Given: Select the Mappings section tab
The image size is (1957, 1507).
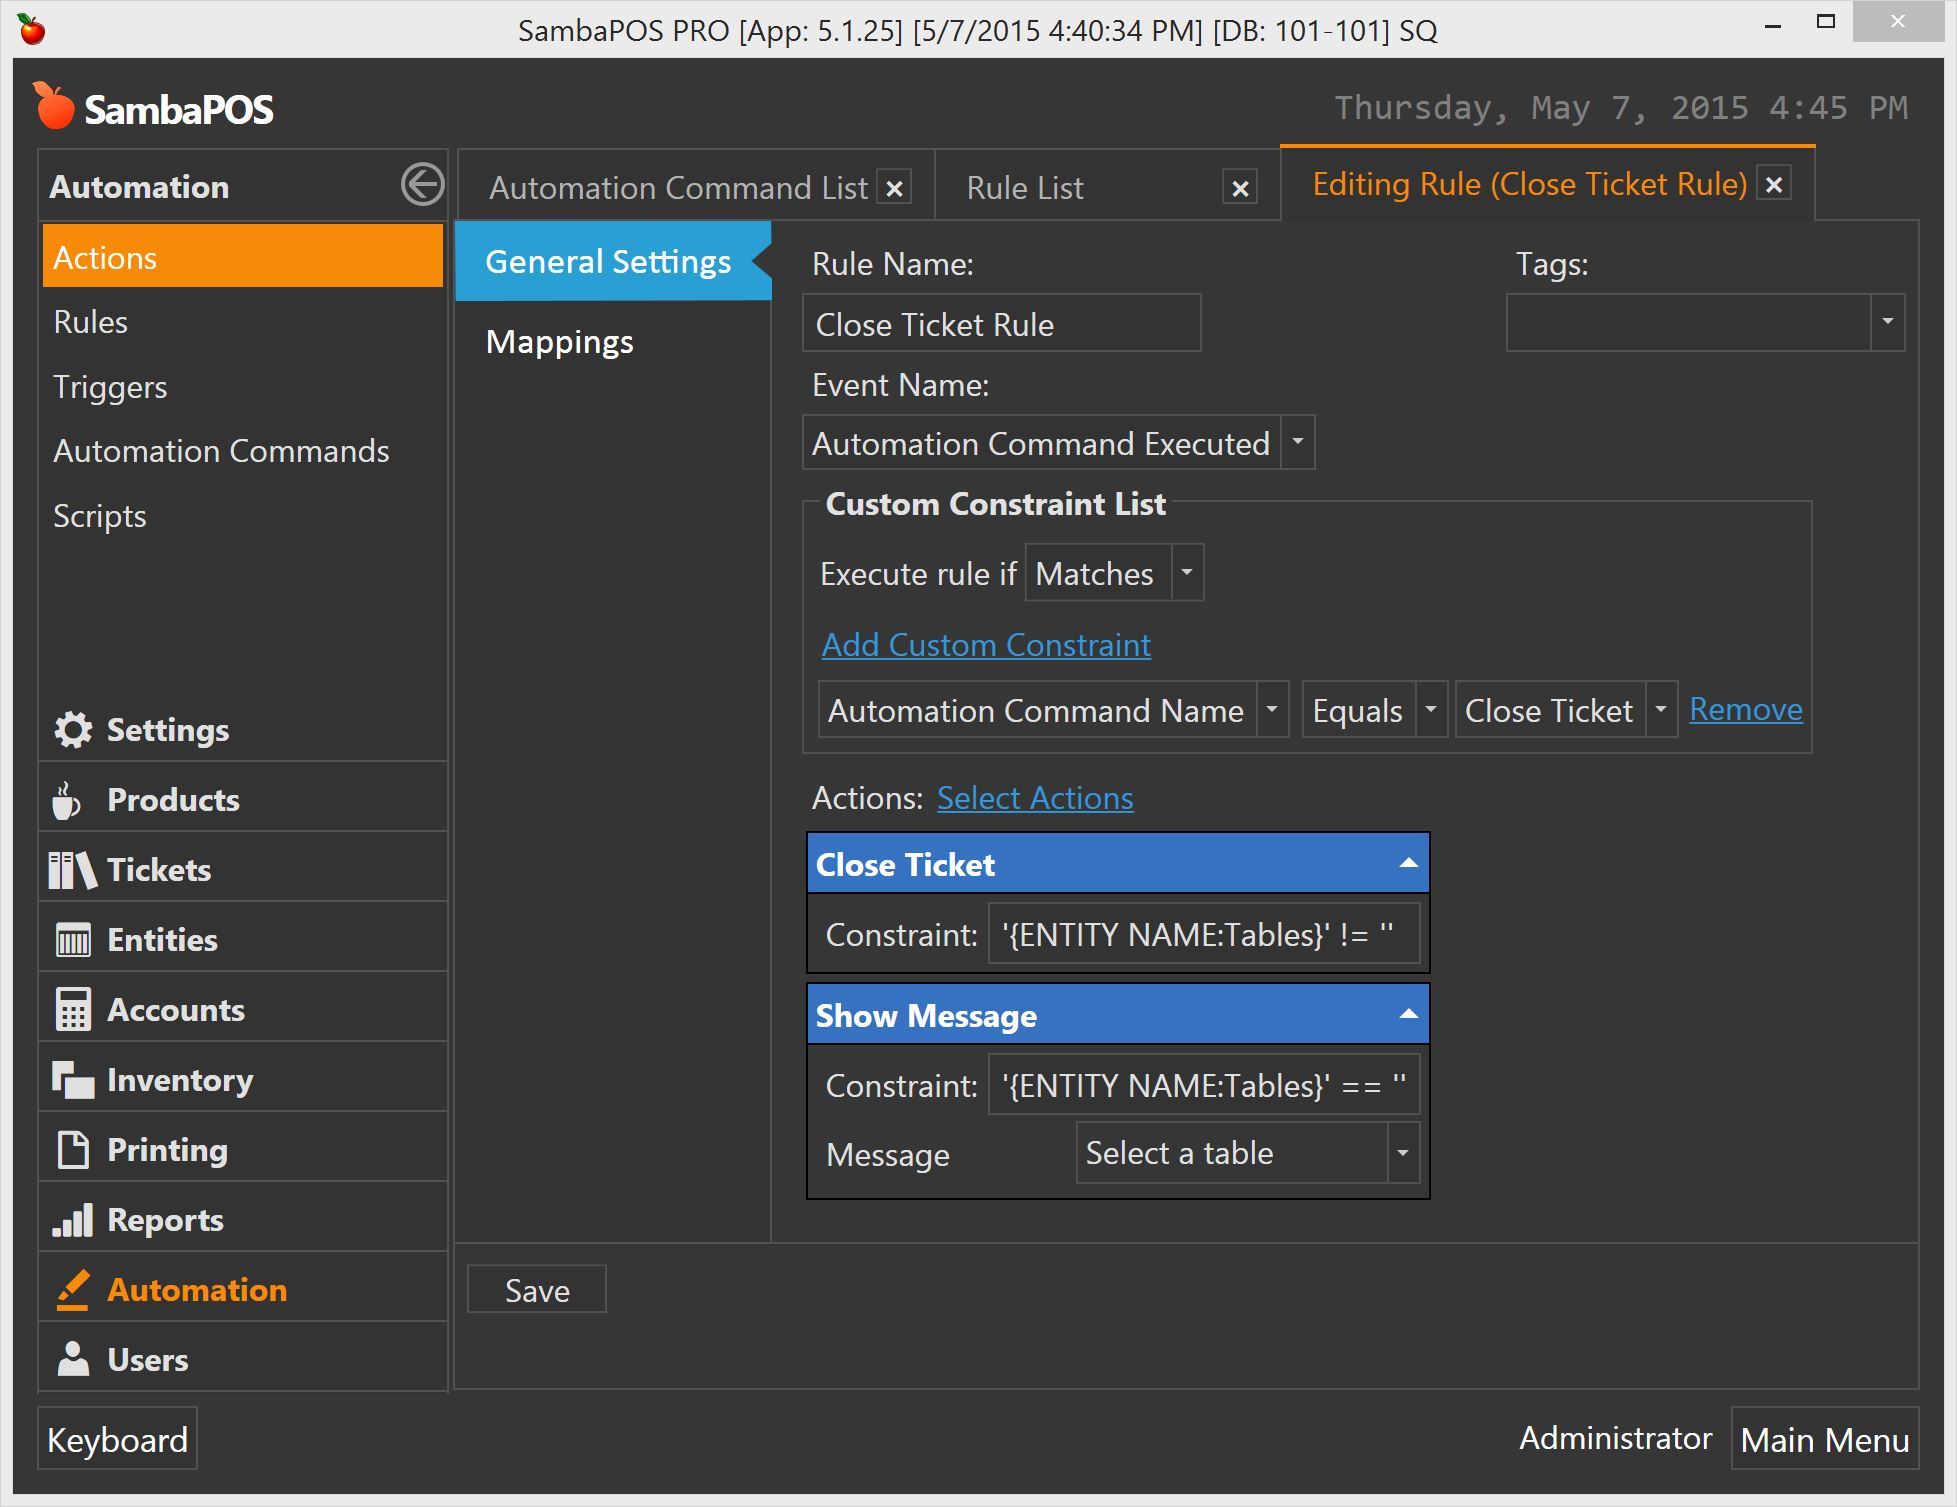Looking at the screenshot, I should point(560,342).
